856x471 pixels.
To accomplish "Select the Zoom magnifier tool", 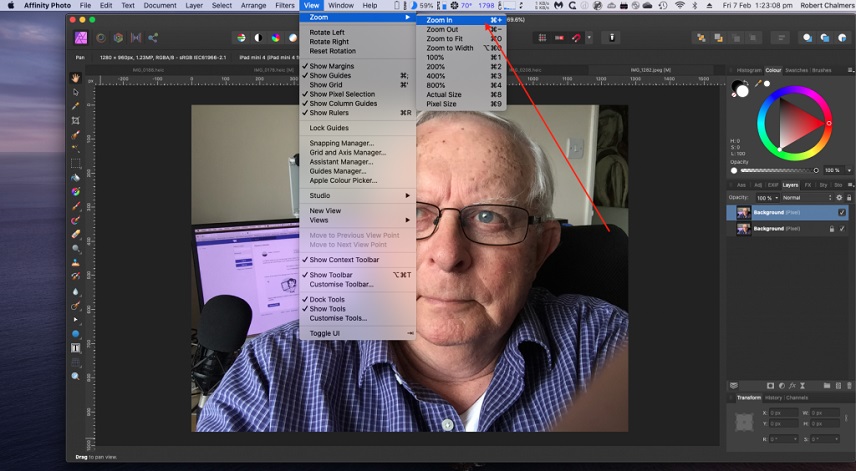I will click(x=75, y=377).
